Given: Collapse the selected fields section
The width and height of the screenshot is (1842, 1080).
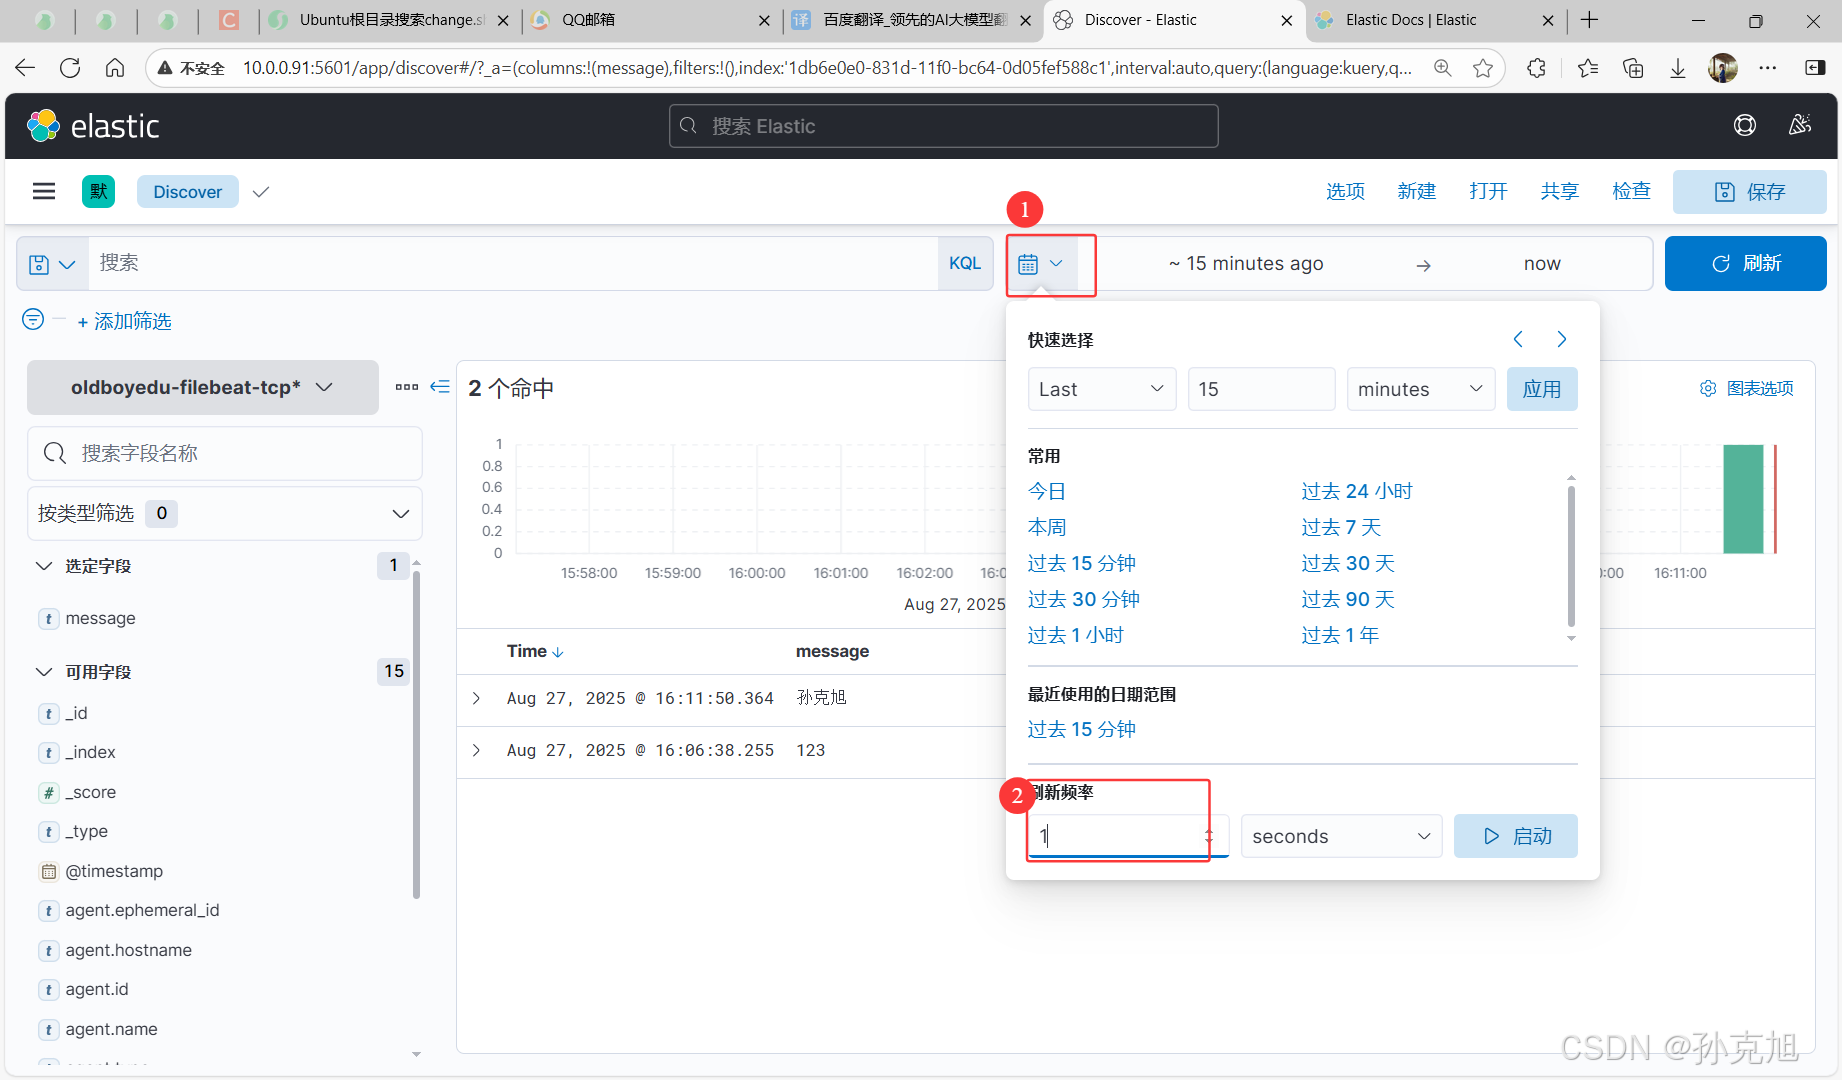Looking at the screenshot, I should [44, 566].
